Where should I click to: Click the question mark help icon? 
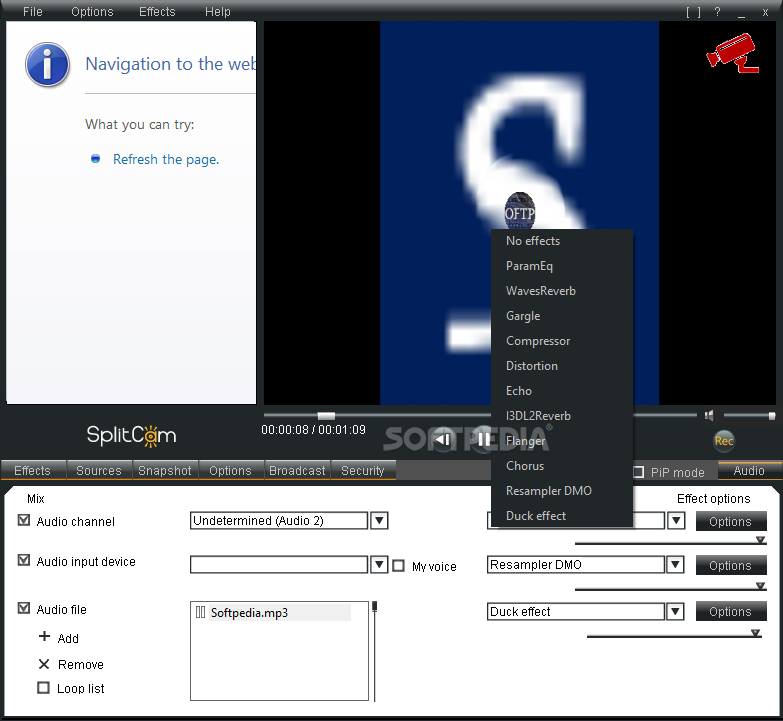pos(717,12)
